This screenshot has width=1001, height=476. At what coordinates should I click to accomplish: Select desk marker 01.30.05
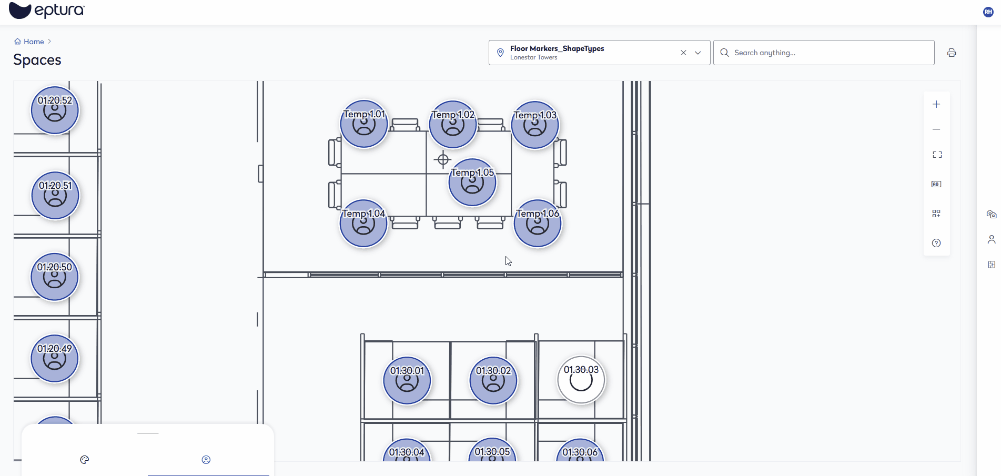493,449
